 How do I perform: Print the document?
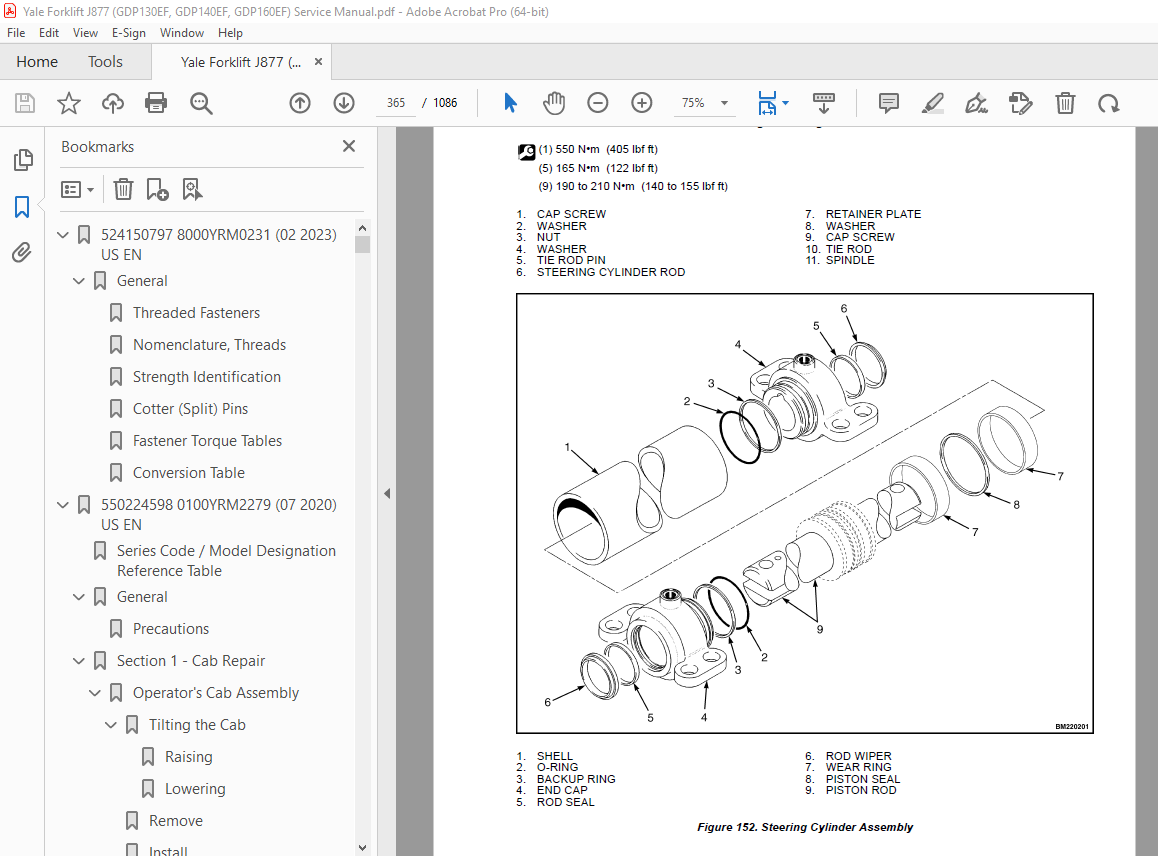pyautogui.click(x=156, y=103)
